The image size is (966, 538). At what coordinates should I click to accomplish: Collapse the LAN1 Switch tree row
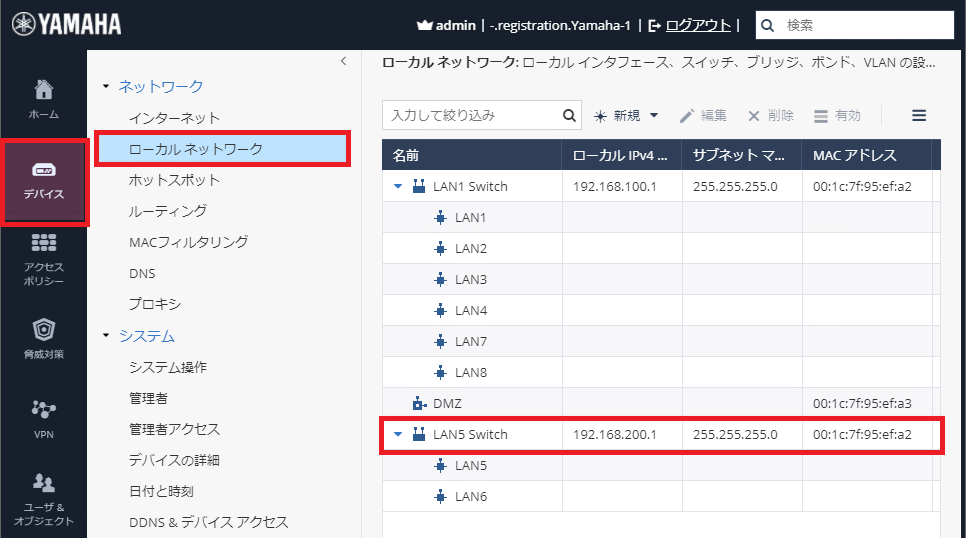coord(398,187)
